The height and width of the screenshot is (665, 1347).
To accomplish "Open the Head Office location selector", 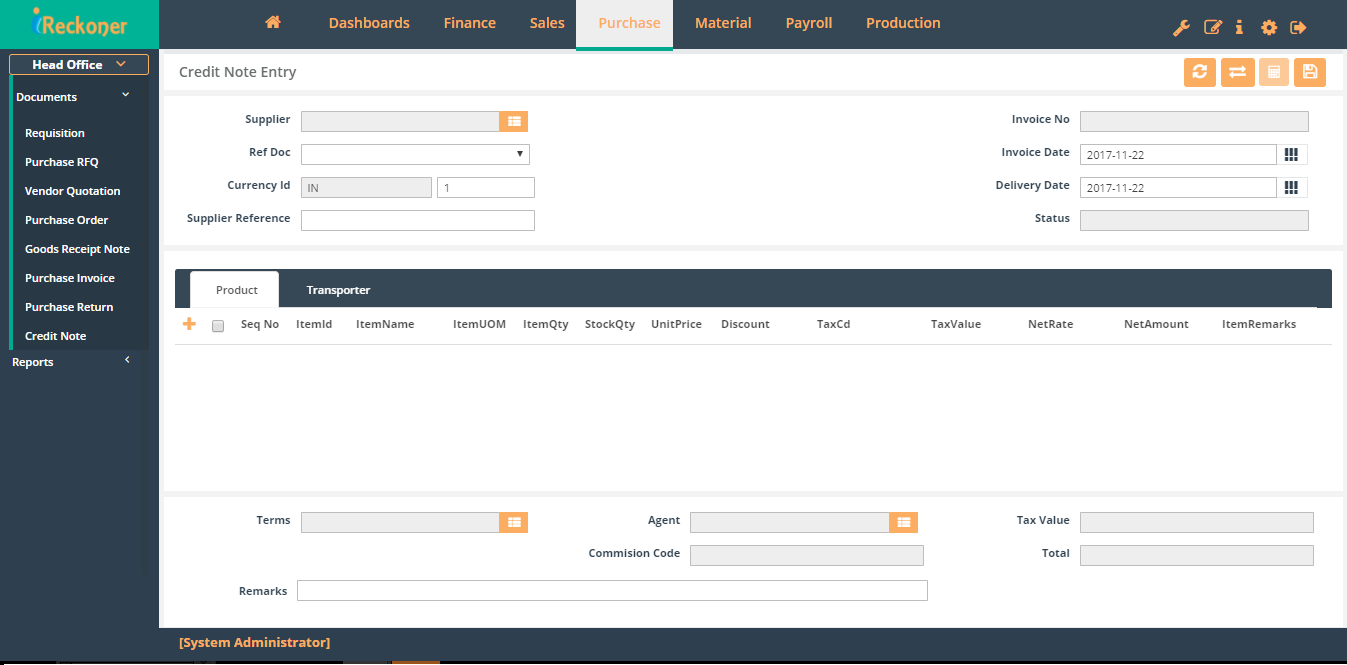I will click(78, 64).
